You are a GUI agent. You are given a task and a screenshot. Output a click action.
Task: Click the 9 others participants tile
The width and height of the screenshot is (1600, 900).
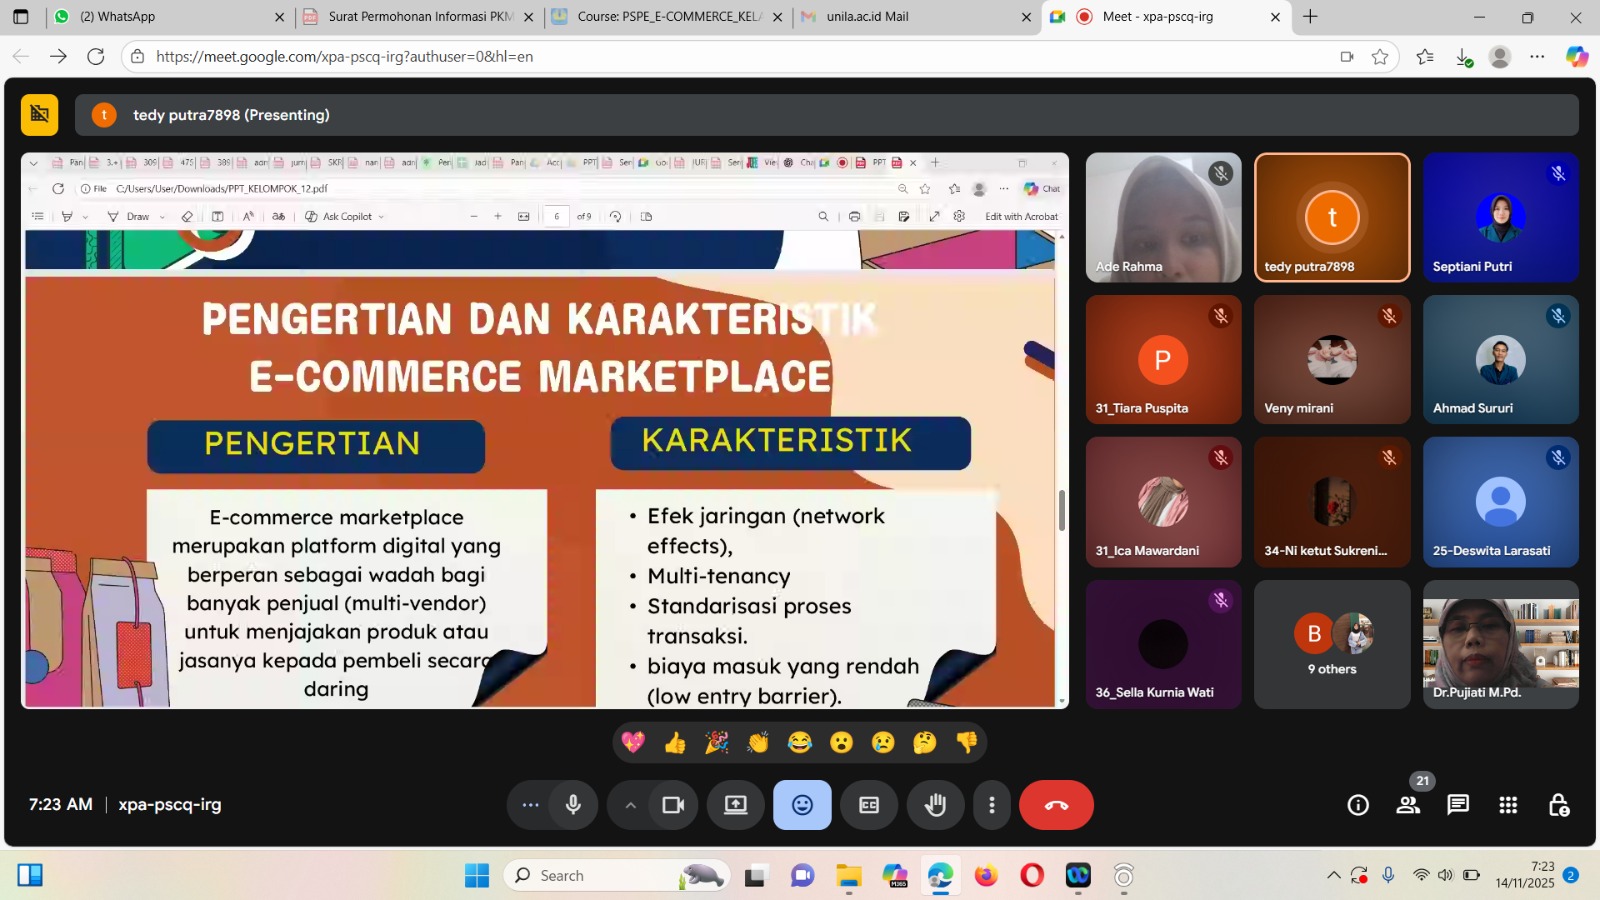point(1332,645)
